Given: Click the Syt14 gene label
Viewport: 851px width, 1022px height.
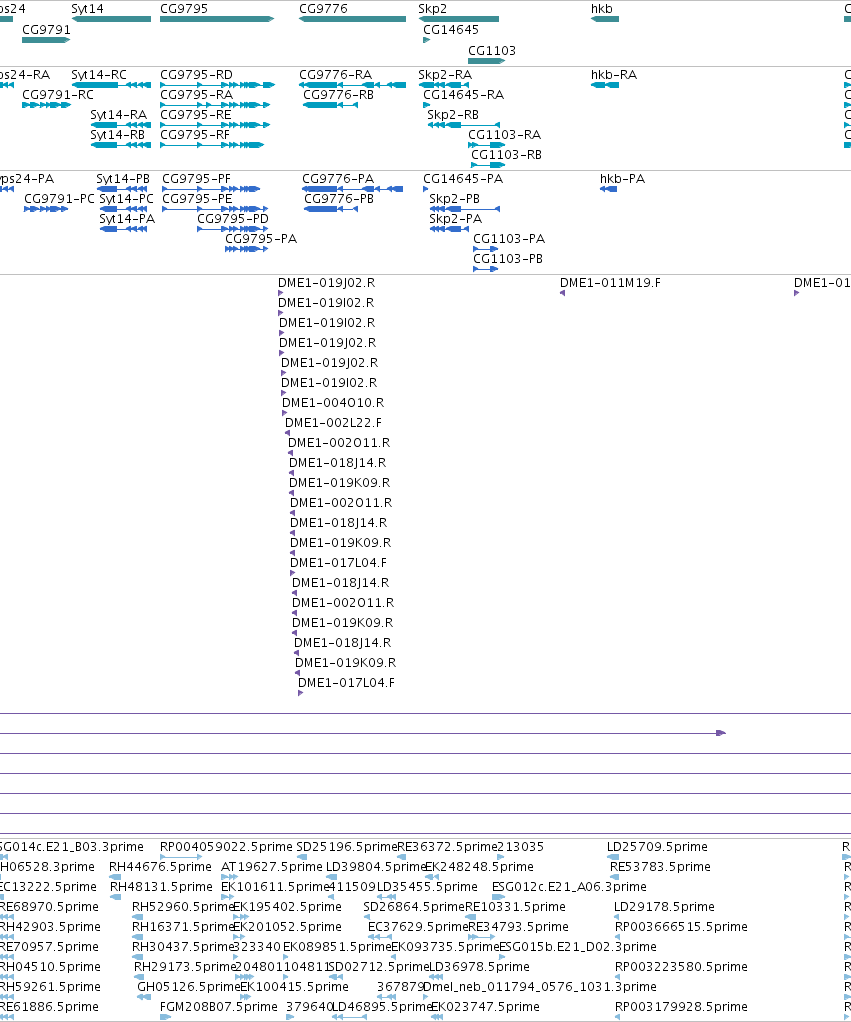Looking at the screenshot, I should [x=87, y=8].
